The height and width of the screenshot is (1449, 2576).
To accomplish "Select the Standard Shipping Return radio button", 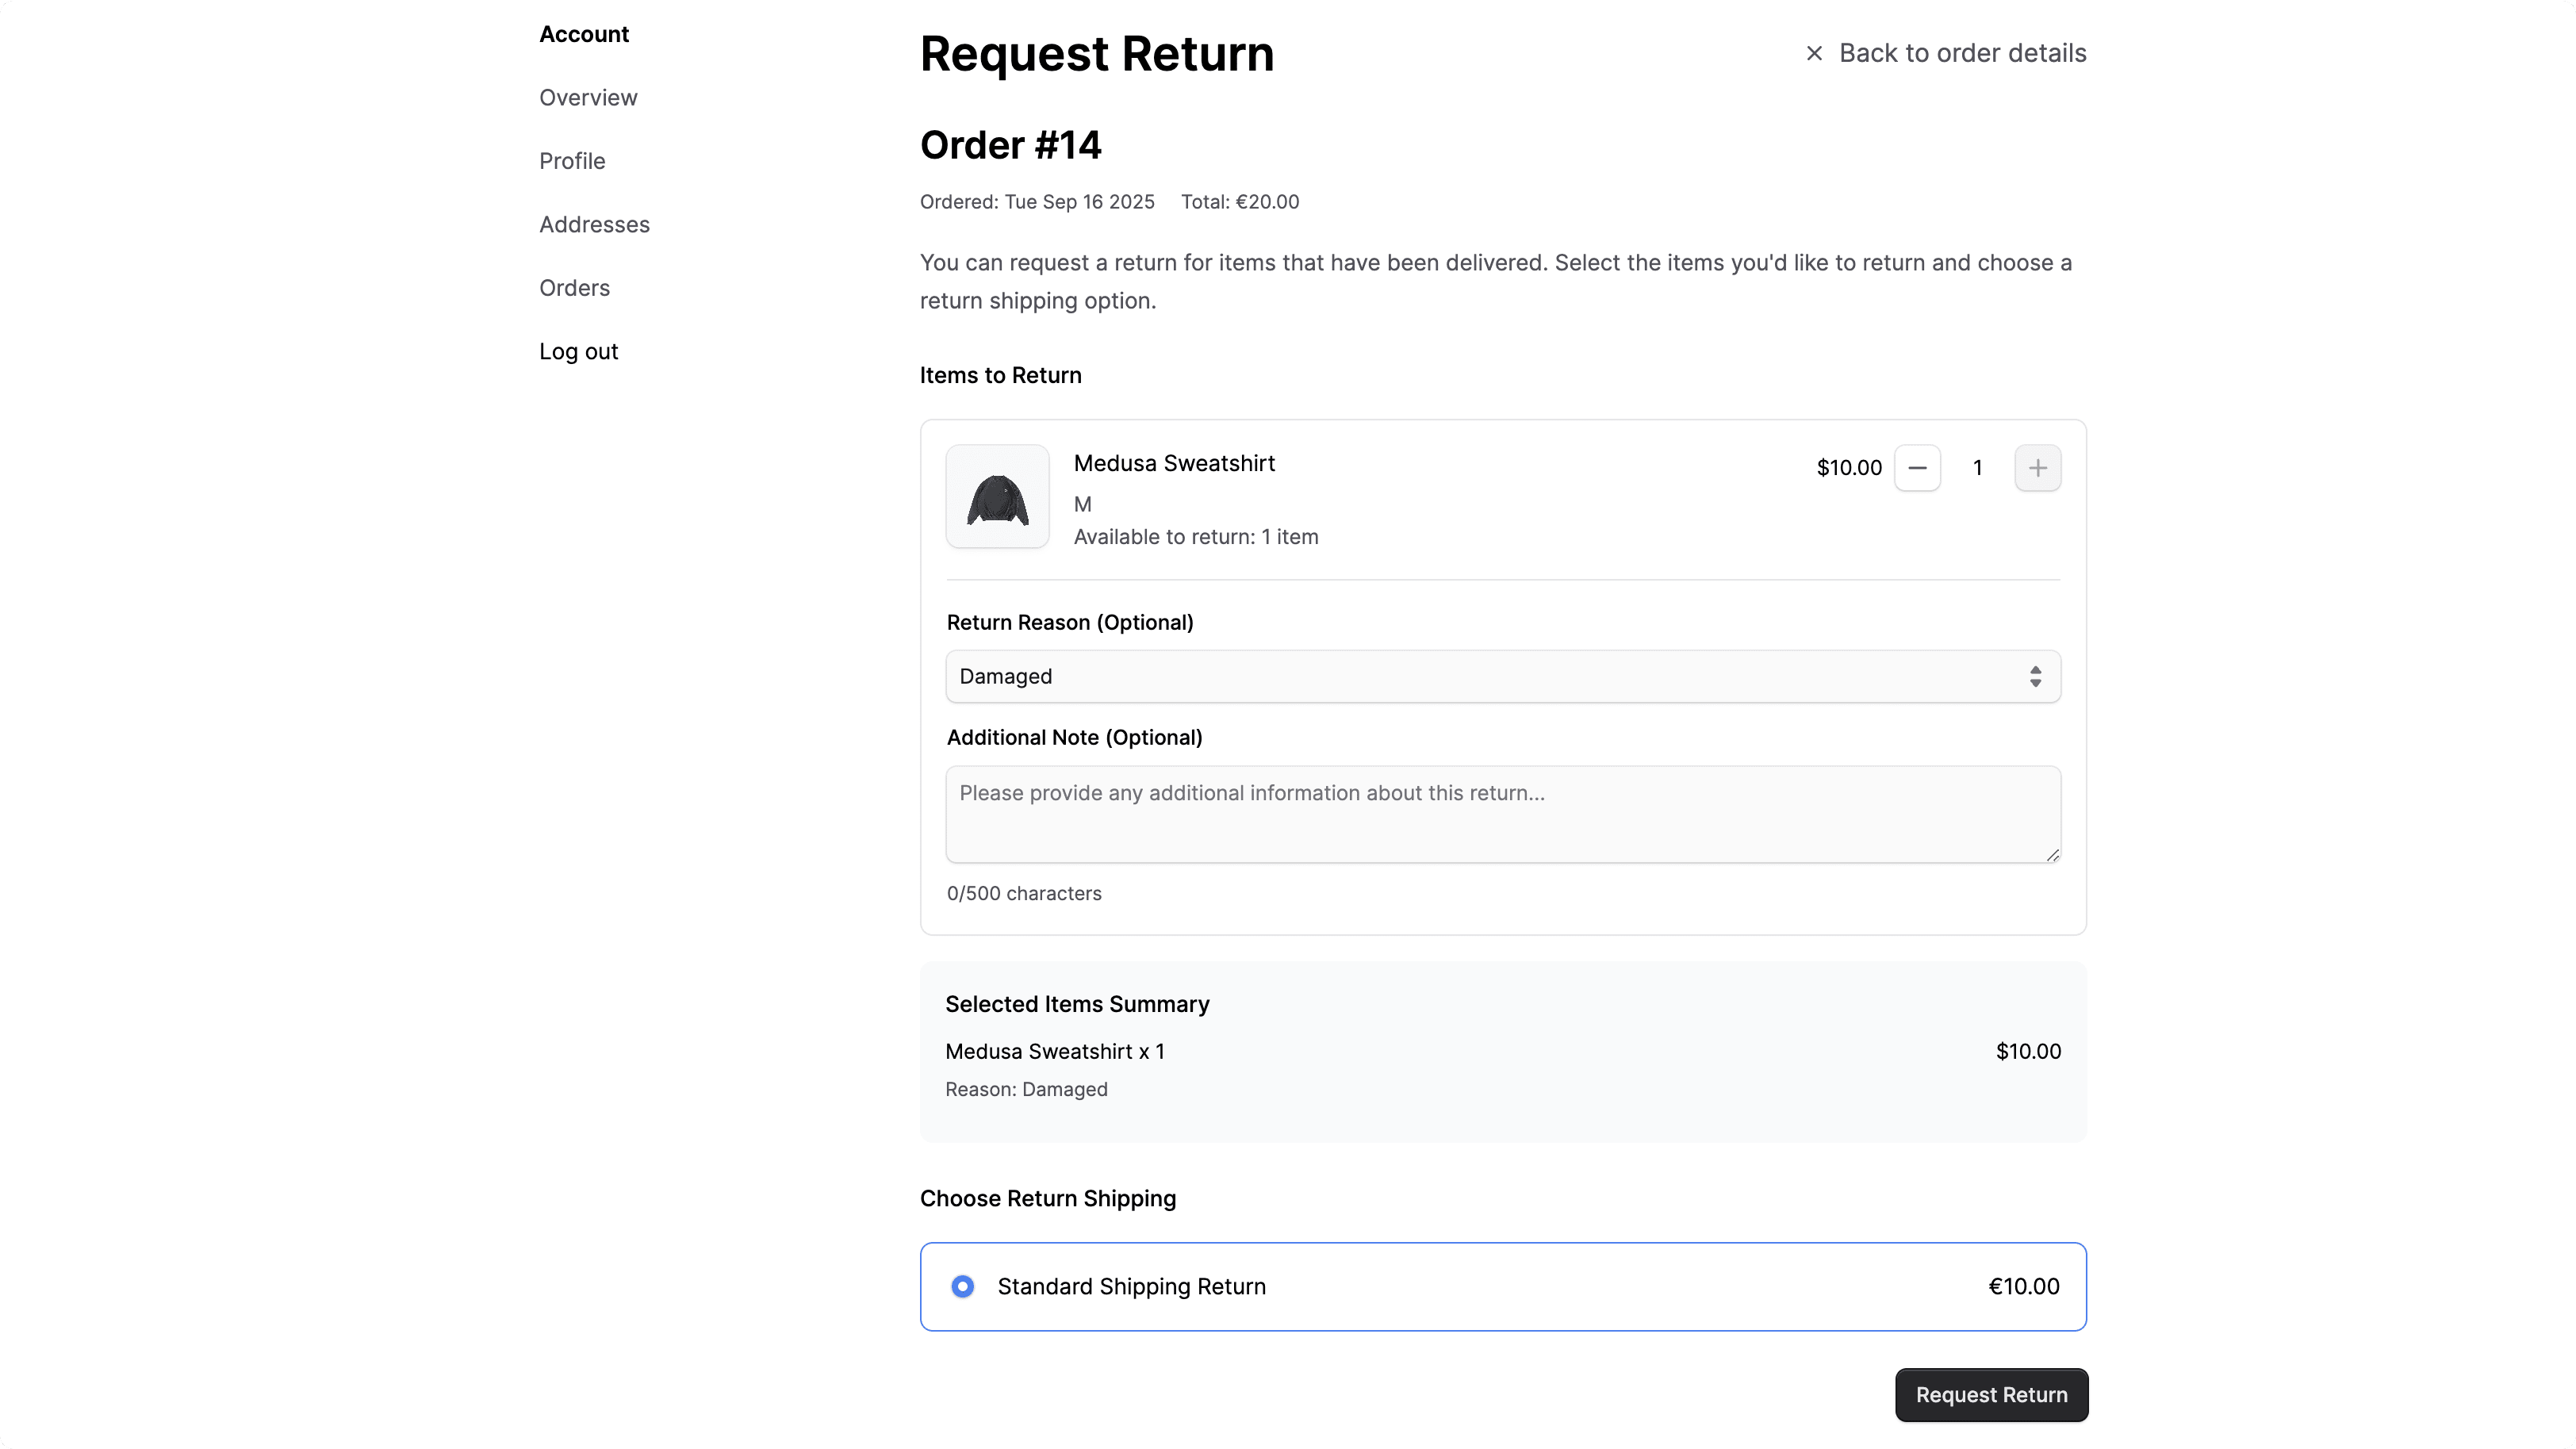I will coord(963,1286).
